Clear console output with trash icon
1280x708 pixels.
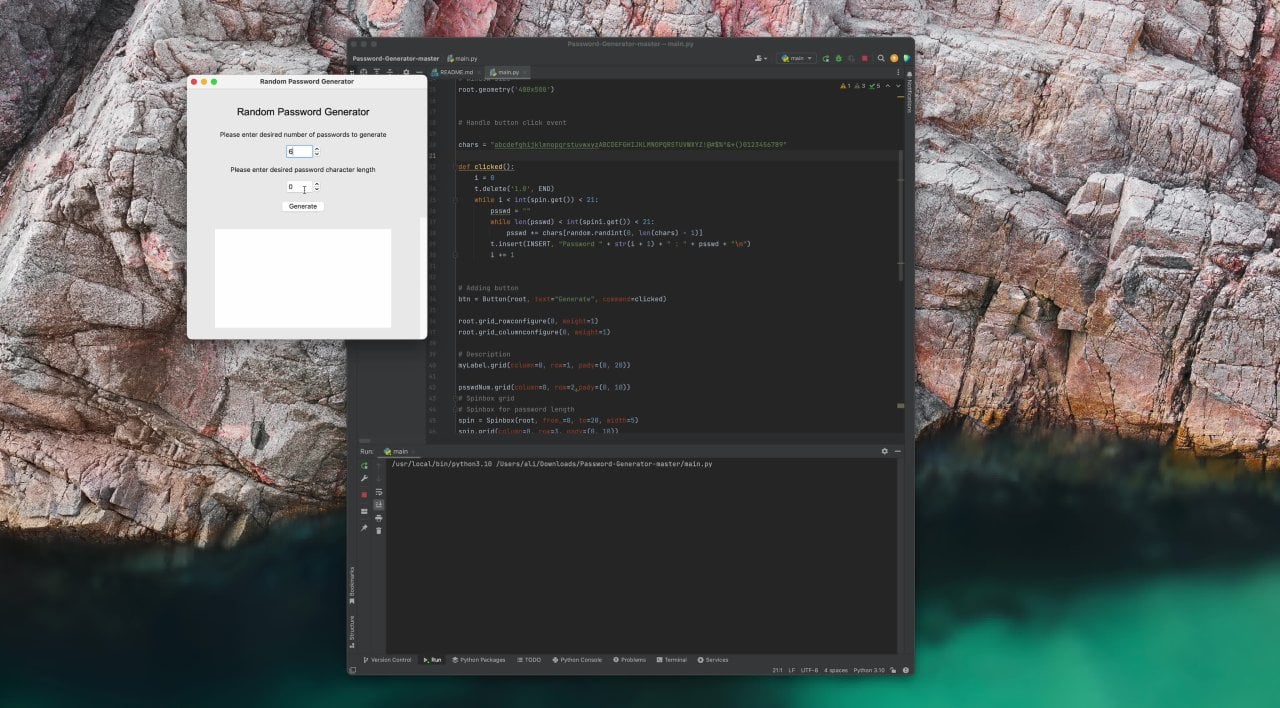click(x=379, y=530)
